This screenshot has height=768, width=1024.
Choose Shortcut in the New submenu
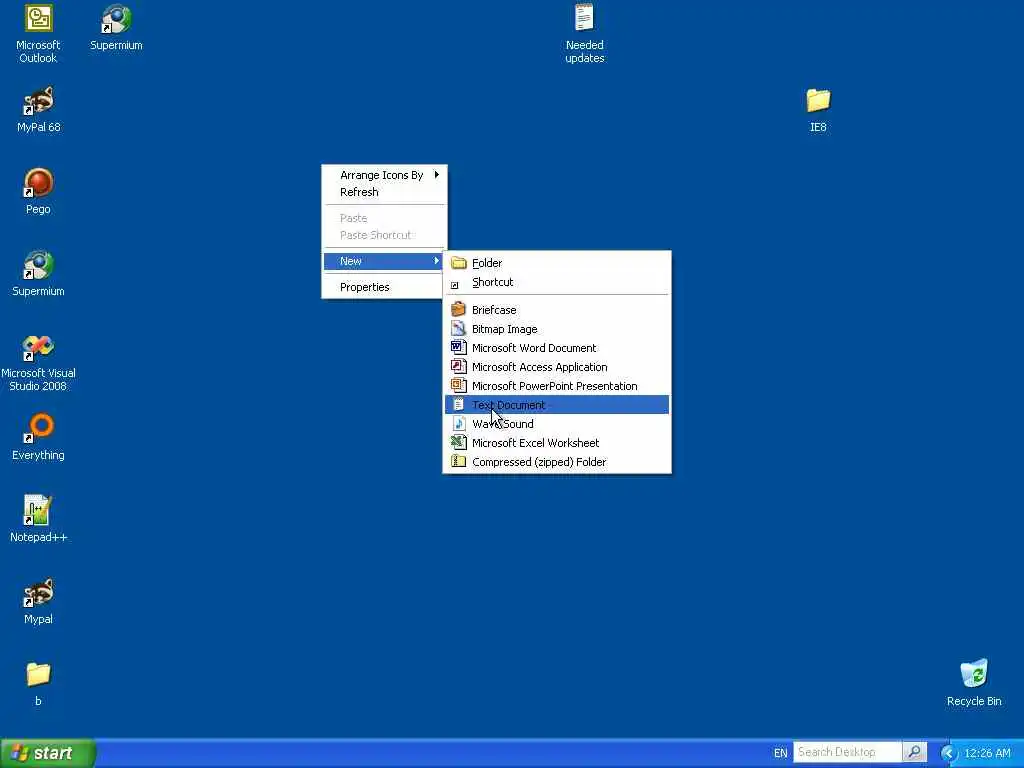[557, 282]
